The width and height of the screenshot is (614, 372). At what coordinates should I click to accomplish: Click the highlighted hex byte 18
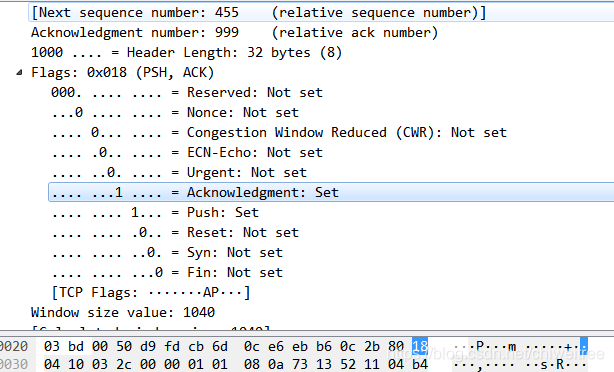tap(420, 347)
